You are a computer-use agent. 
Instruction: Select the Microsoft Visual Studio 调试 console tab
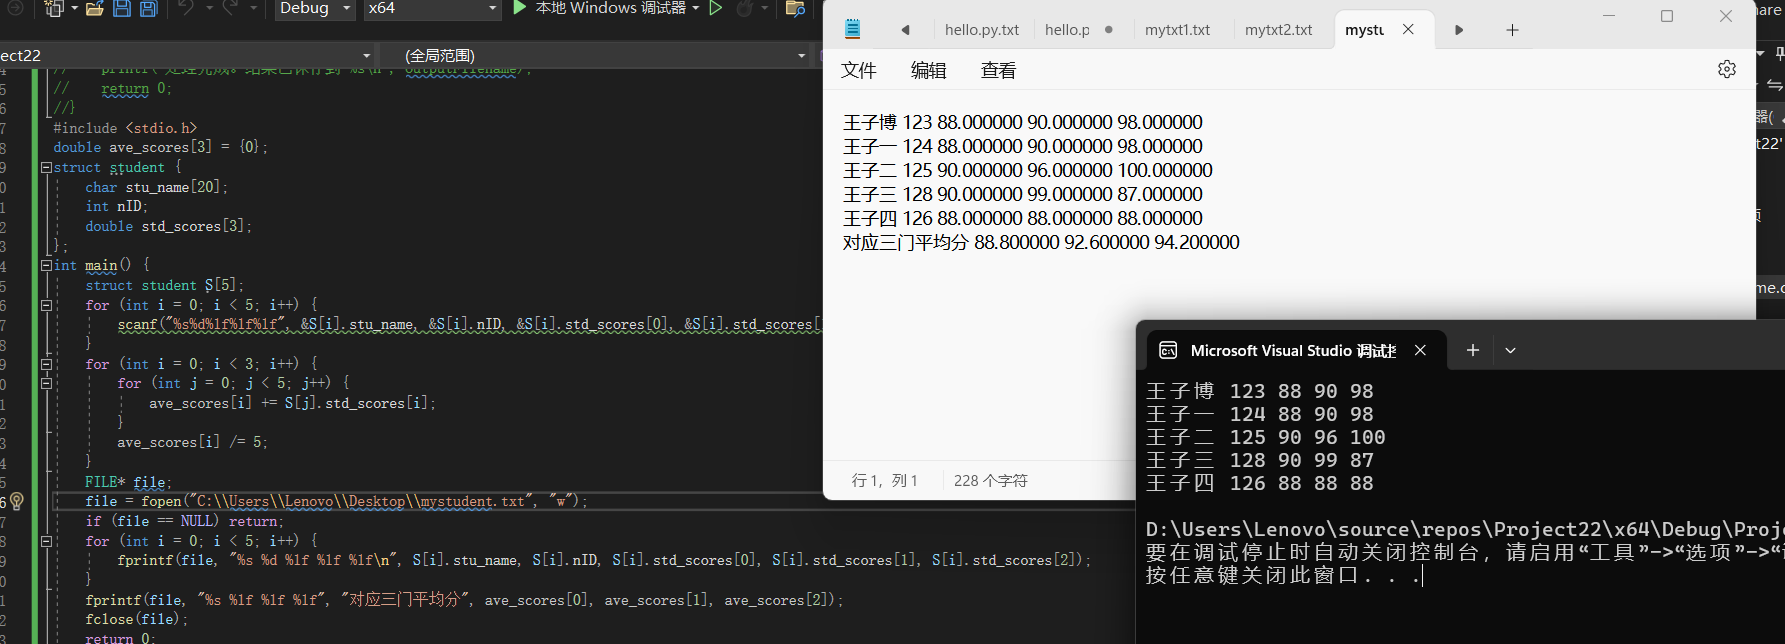tap(1292, 350)
